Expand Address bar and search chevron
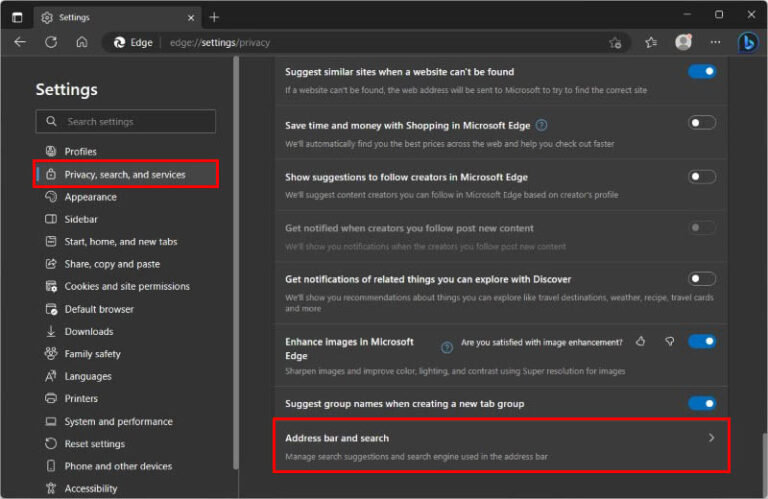This screenshot has width=768, height=499. coord(711,438)
